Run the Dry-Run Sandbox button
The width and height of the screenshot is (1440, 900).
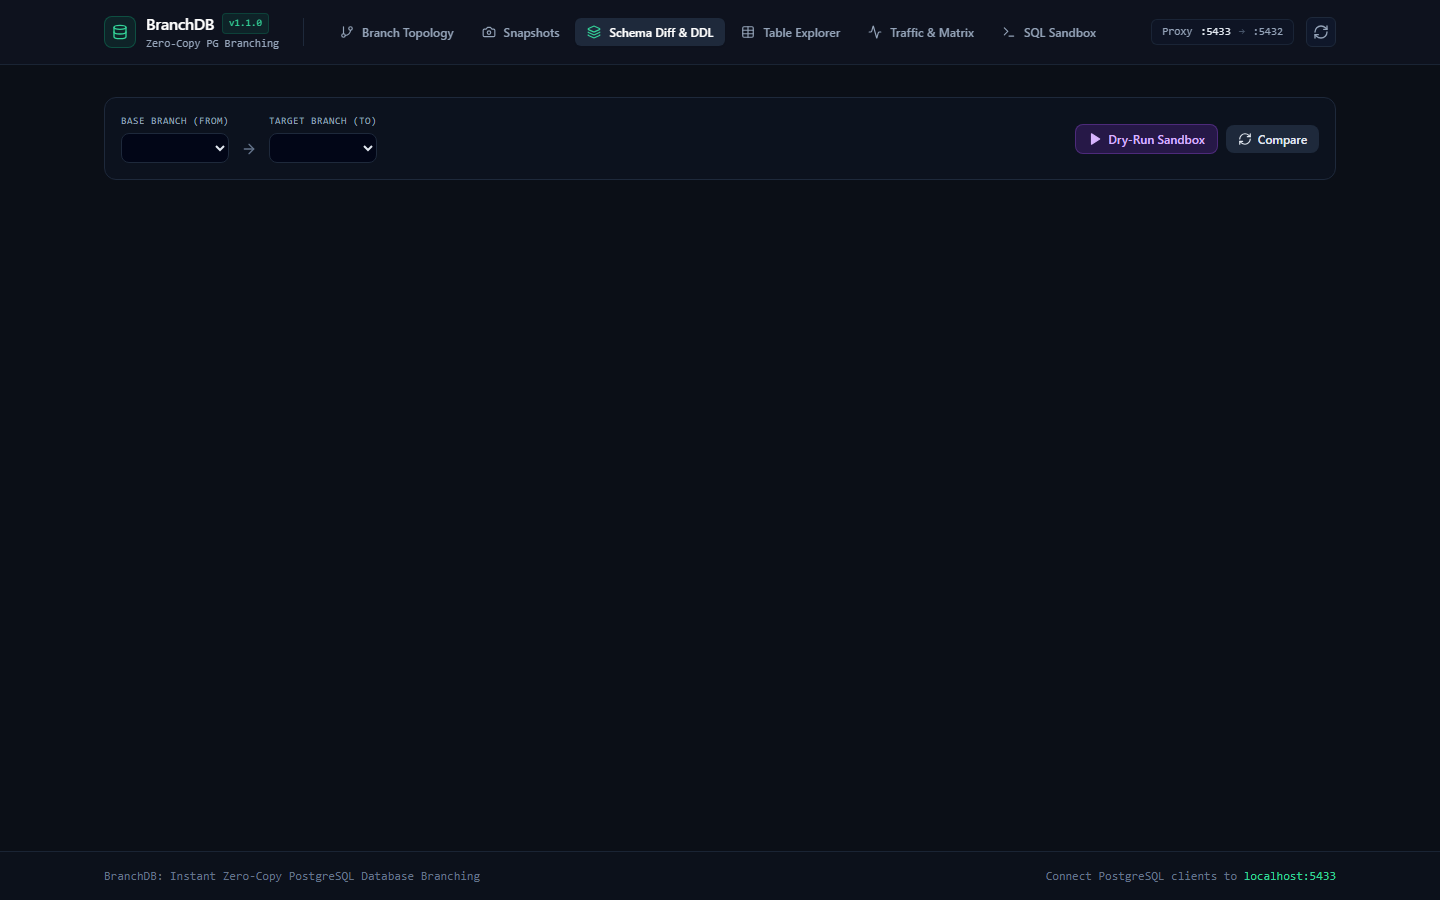point(1146,139)
